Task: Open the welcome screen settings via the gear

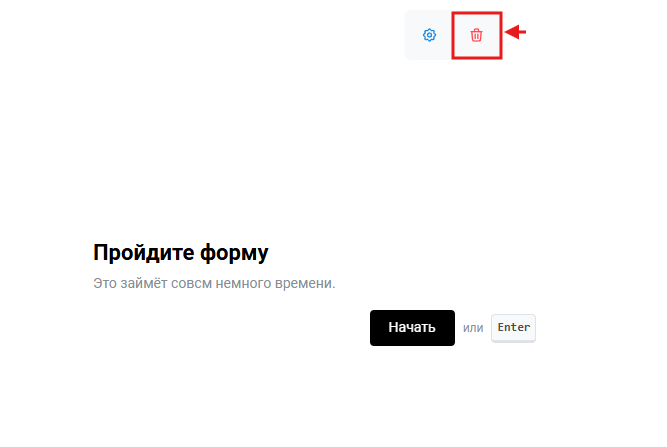Action: pos(429,35)
